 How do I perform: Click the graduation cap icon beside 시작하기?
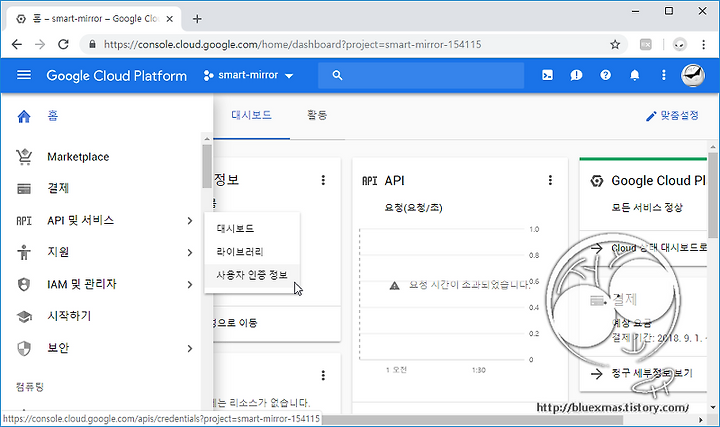pyautogui.click(x=24, y=316)
